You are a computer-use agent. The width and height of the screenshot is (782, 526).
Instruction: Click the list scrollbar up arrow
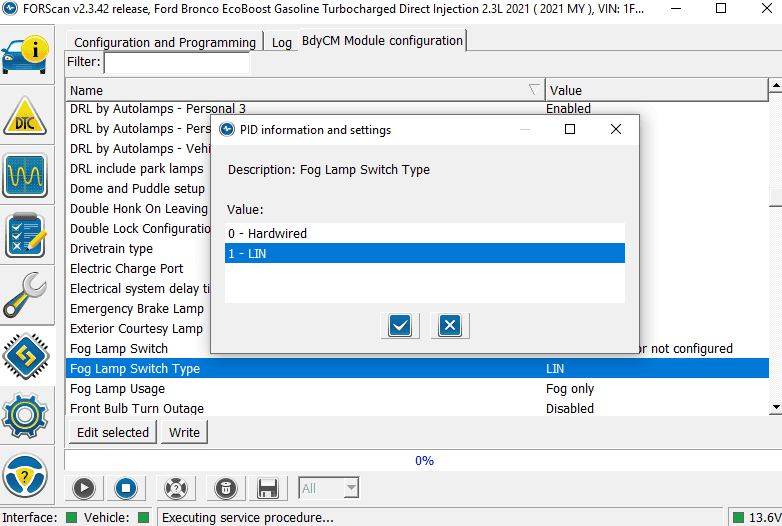(x=776, y=85)
